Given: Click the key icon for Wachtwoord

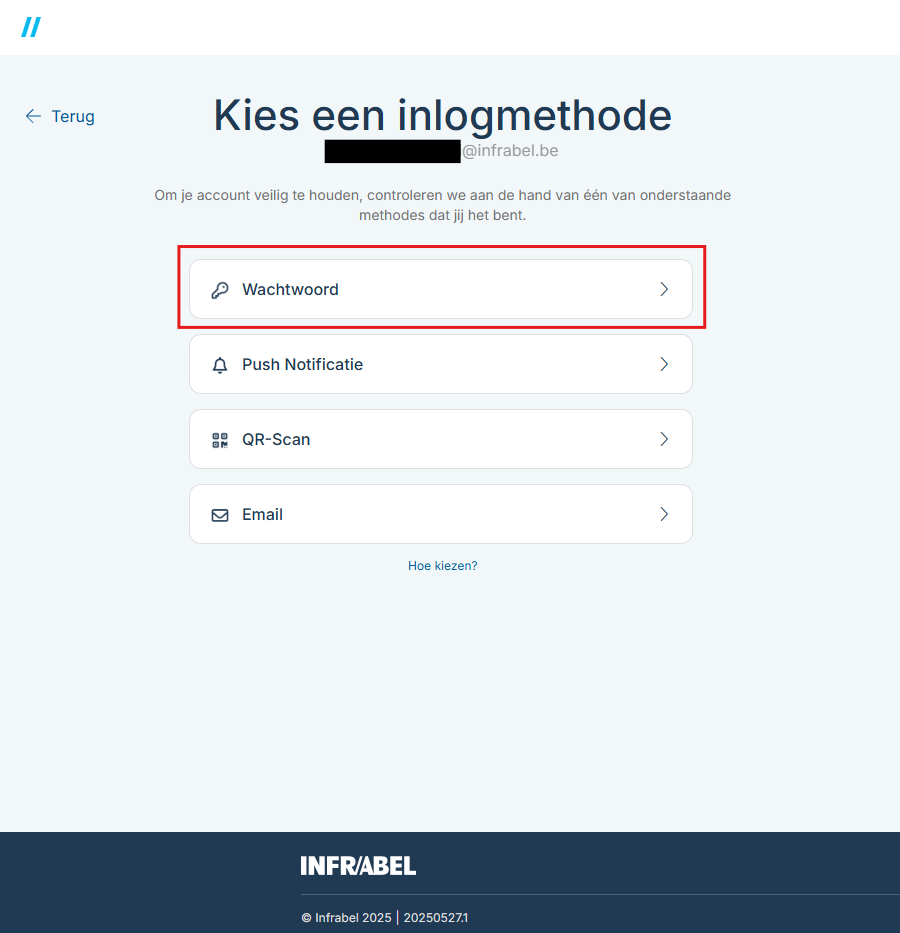Looking at the screenshot, I should (220, 290).
